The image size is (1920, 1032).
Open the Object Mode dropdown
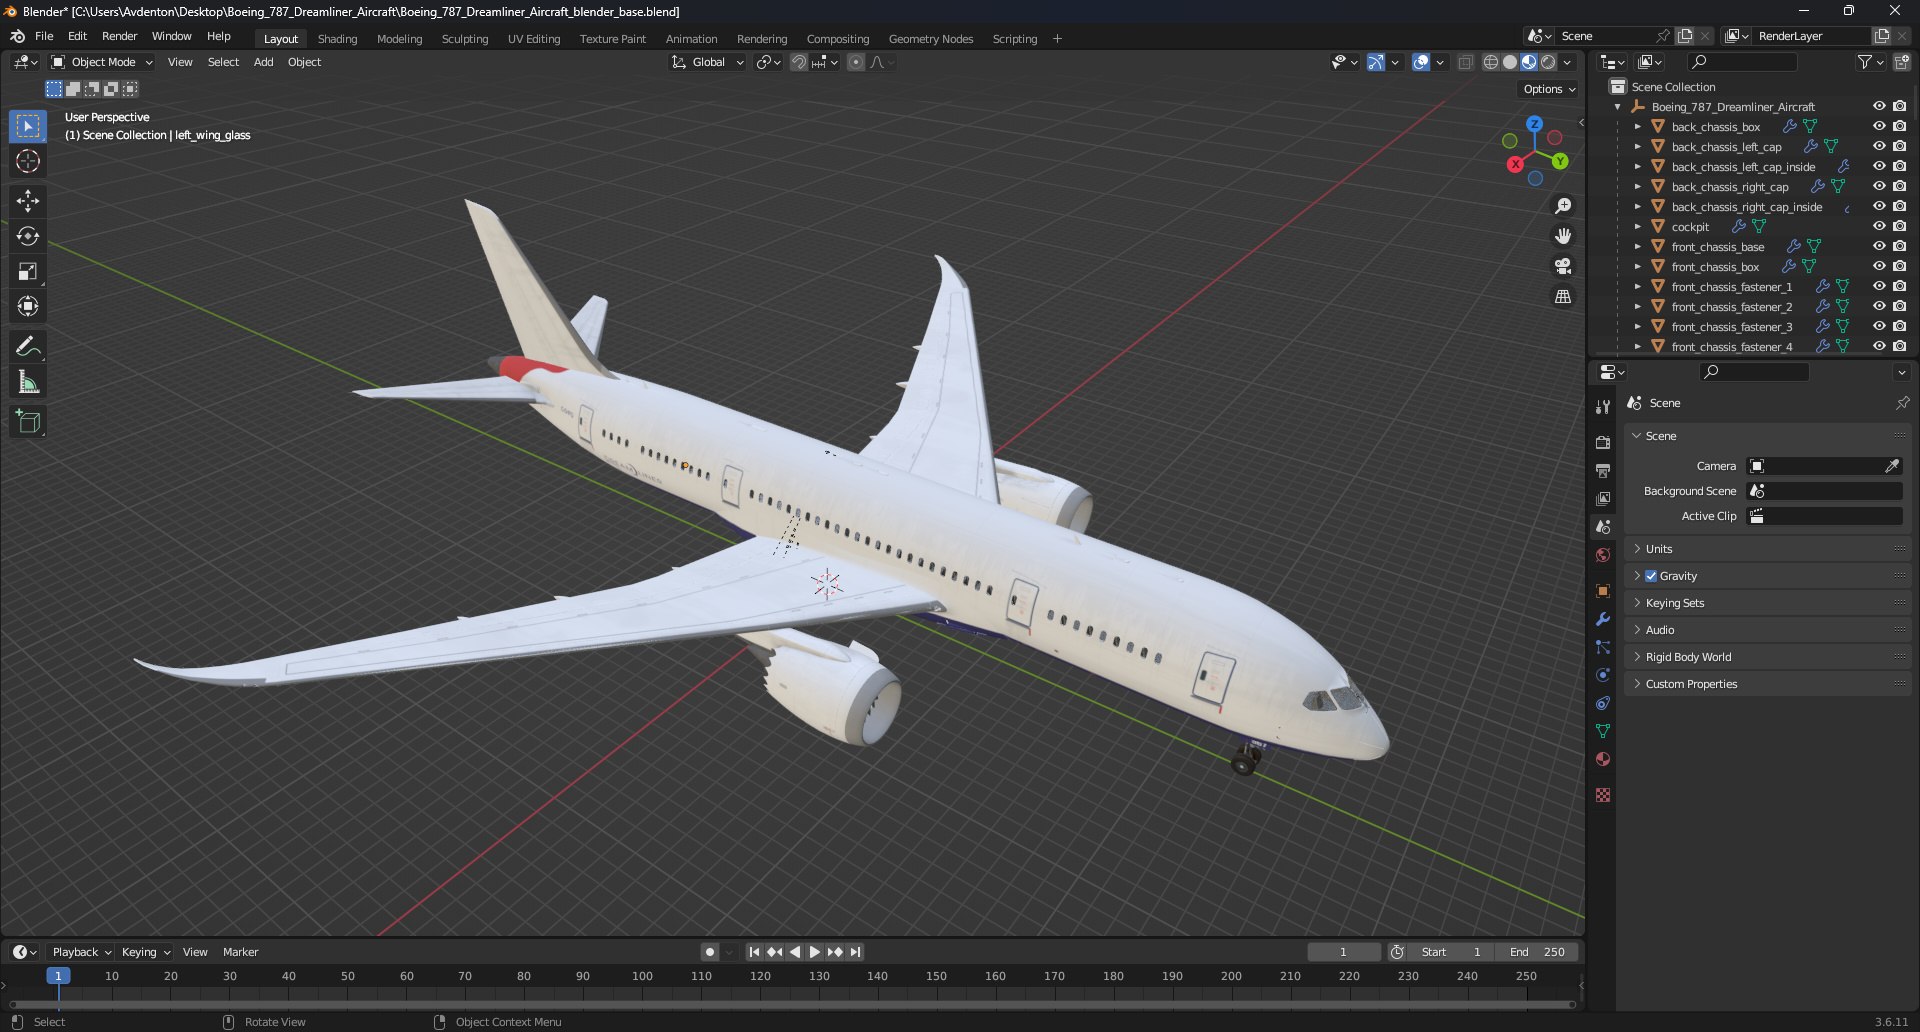click(x=102, y=62)
